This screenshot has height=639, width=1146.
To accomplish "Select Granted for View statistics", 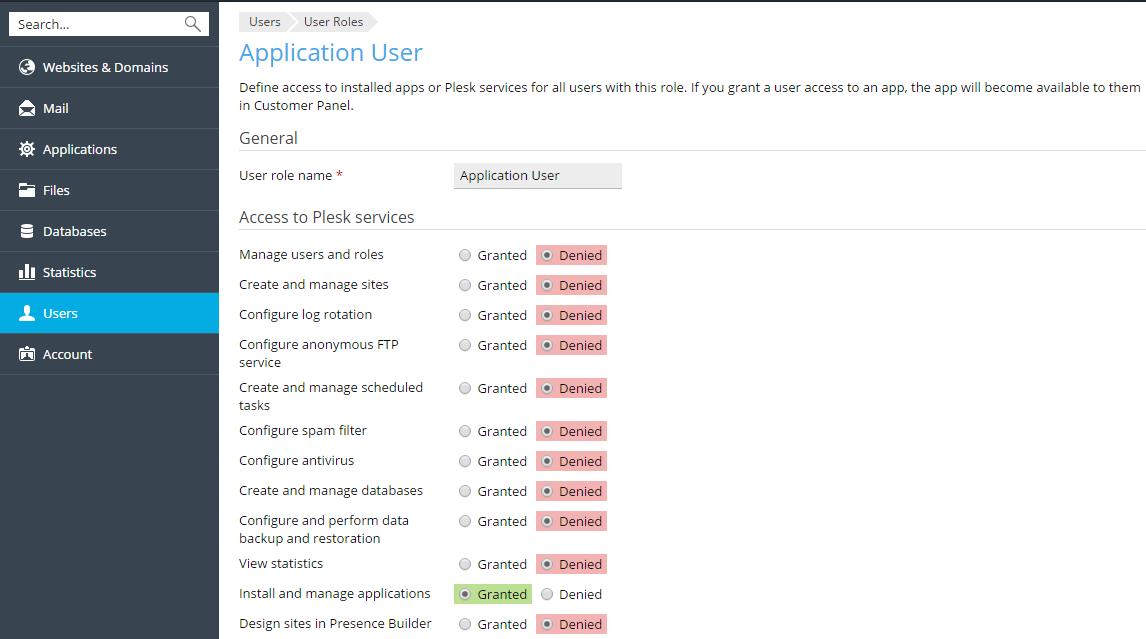I will point(465,564).
